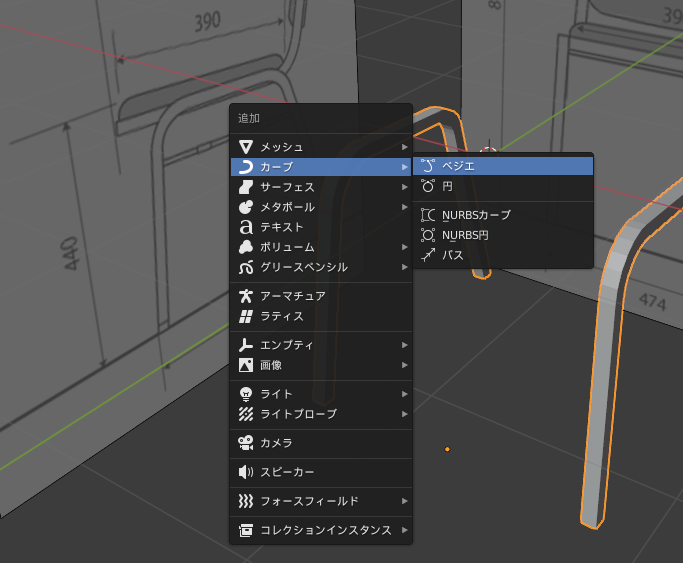
Task: Click the テキスト letter 'a' icon
Action: click(246, 227)
